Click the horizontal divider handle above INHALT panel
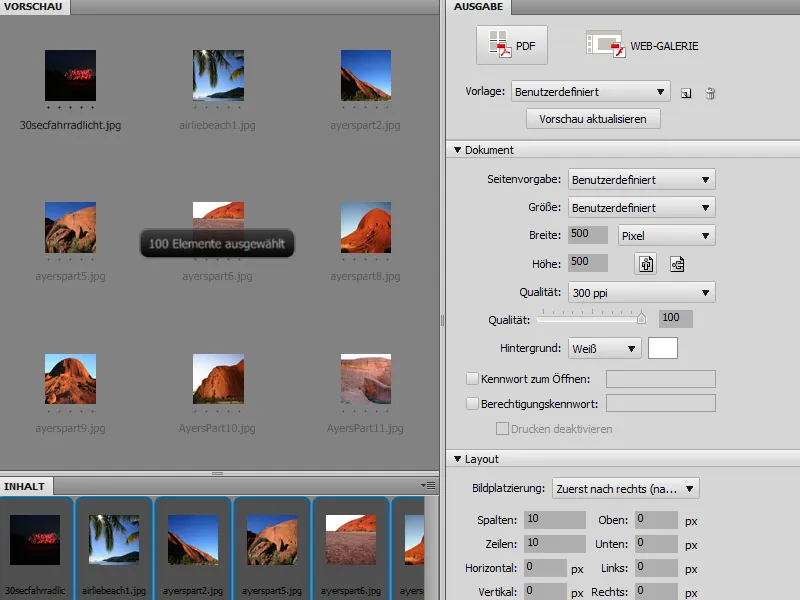Screen dimensions: 800x600 (217, 473)
